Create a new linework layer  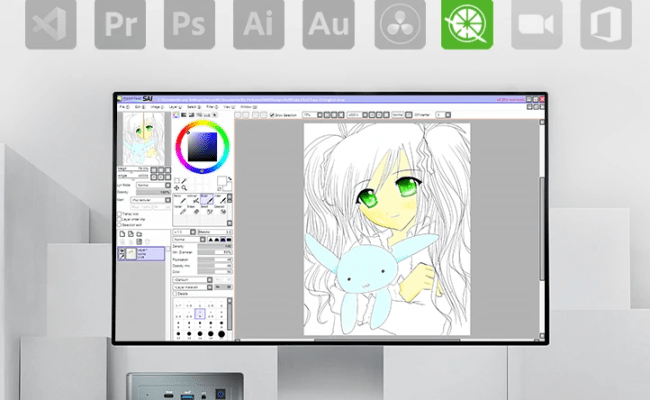pyautogui.click(x=131, y=234)
